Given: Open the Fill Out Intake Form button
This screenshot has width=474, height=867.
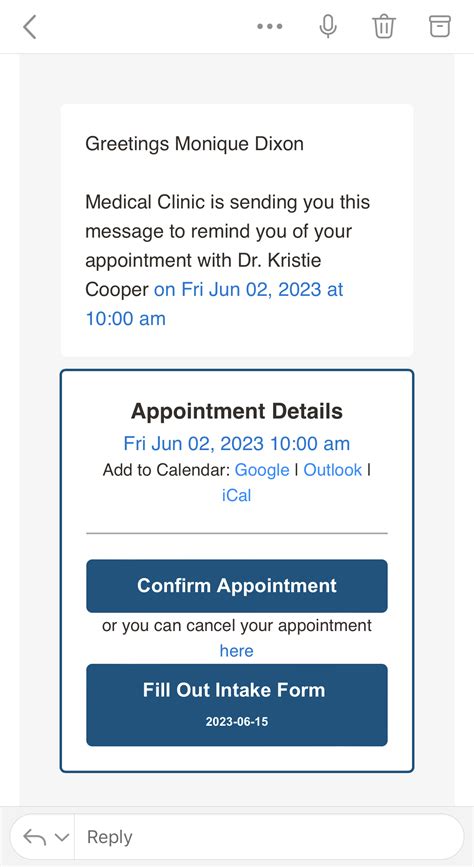Looking at the screenshot, I should pos(237,705).
